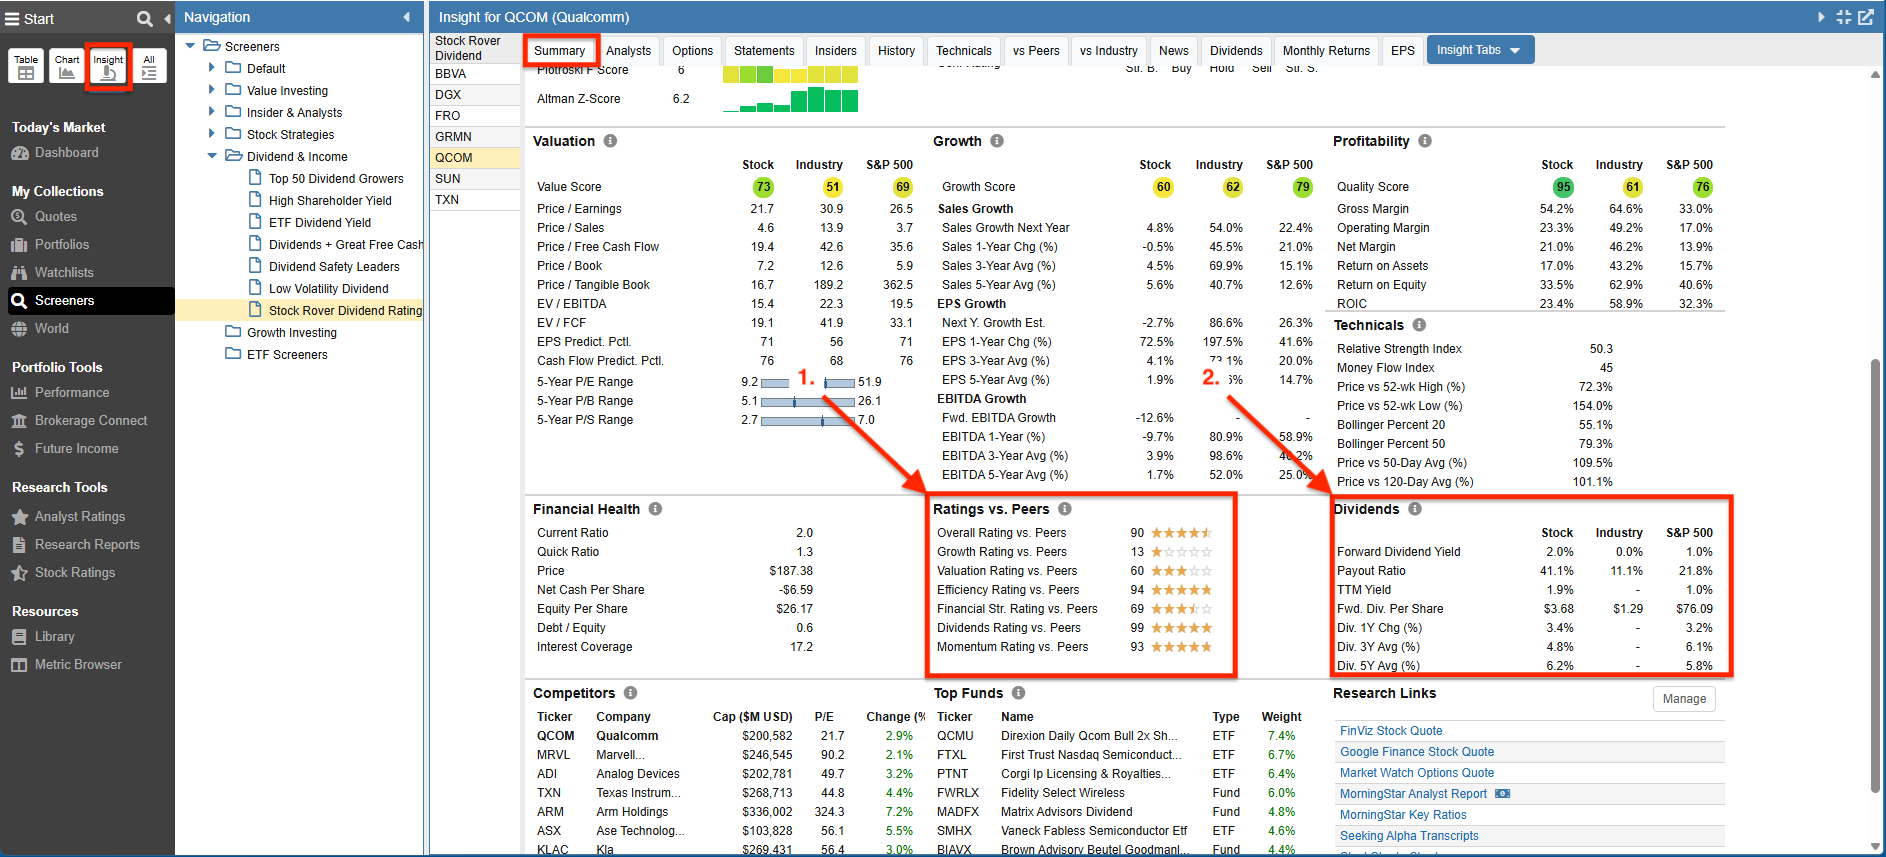The width and height of the screenshot is (1886, 857).
Task: Click the info icon beside Growth heading
Action: coord(997,141)
